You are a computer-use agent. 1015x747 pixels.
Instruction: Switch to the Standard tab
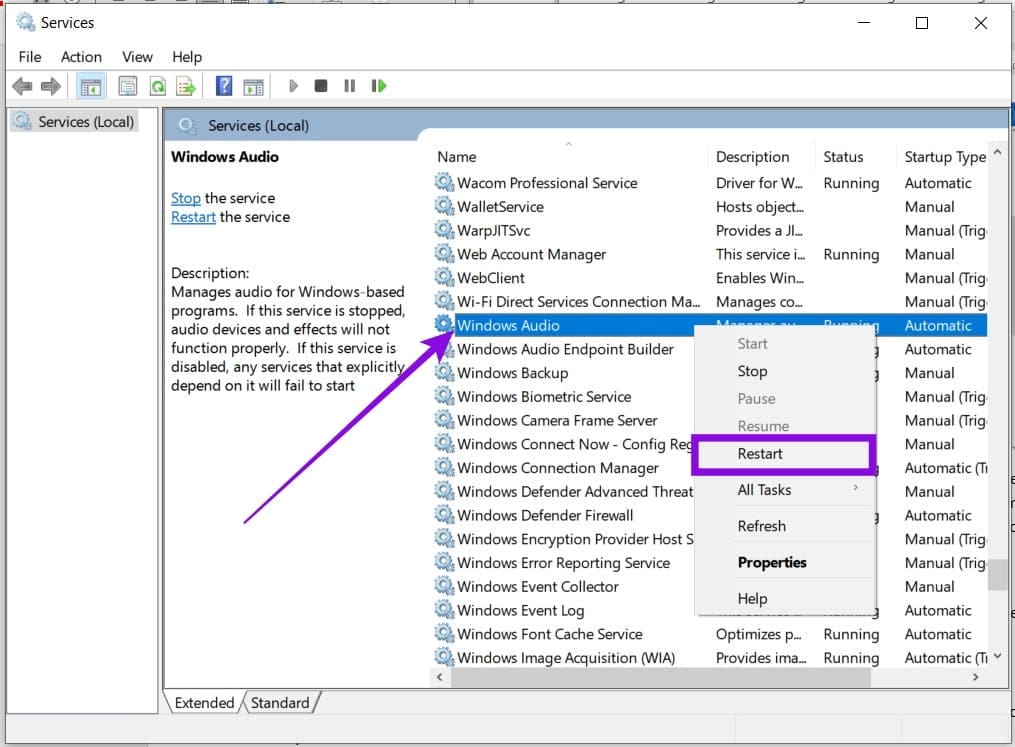(x=280, y=702)
